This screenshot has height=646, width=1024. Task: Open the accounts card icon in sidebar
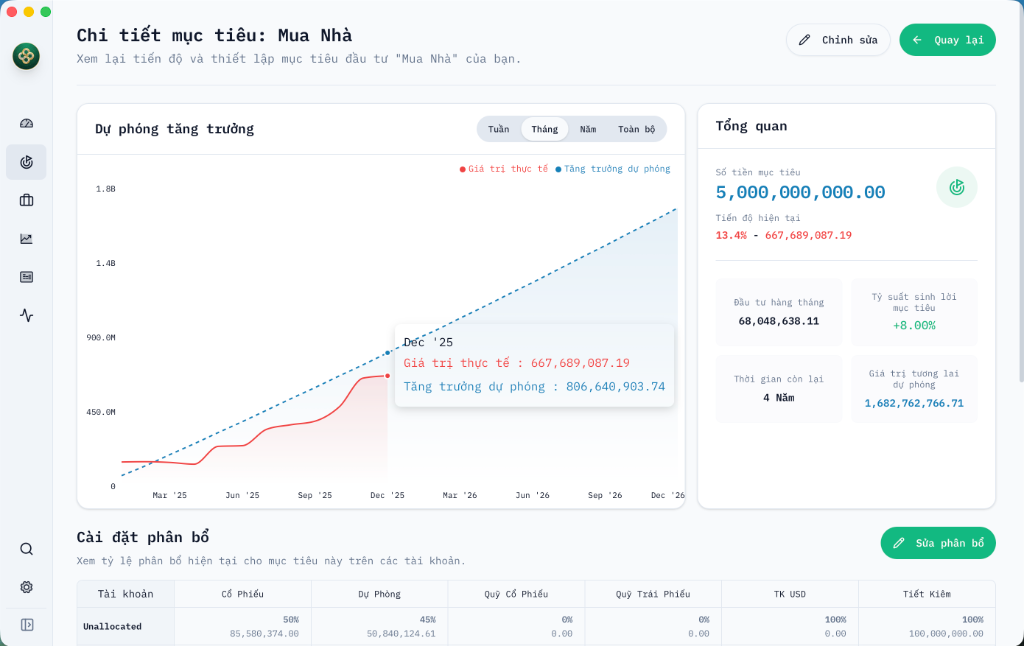[26, 277]
